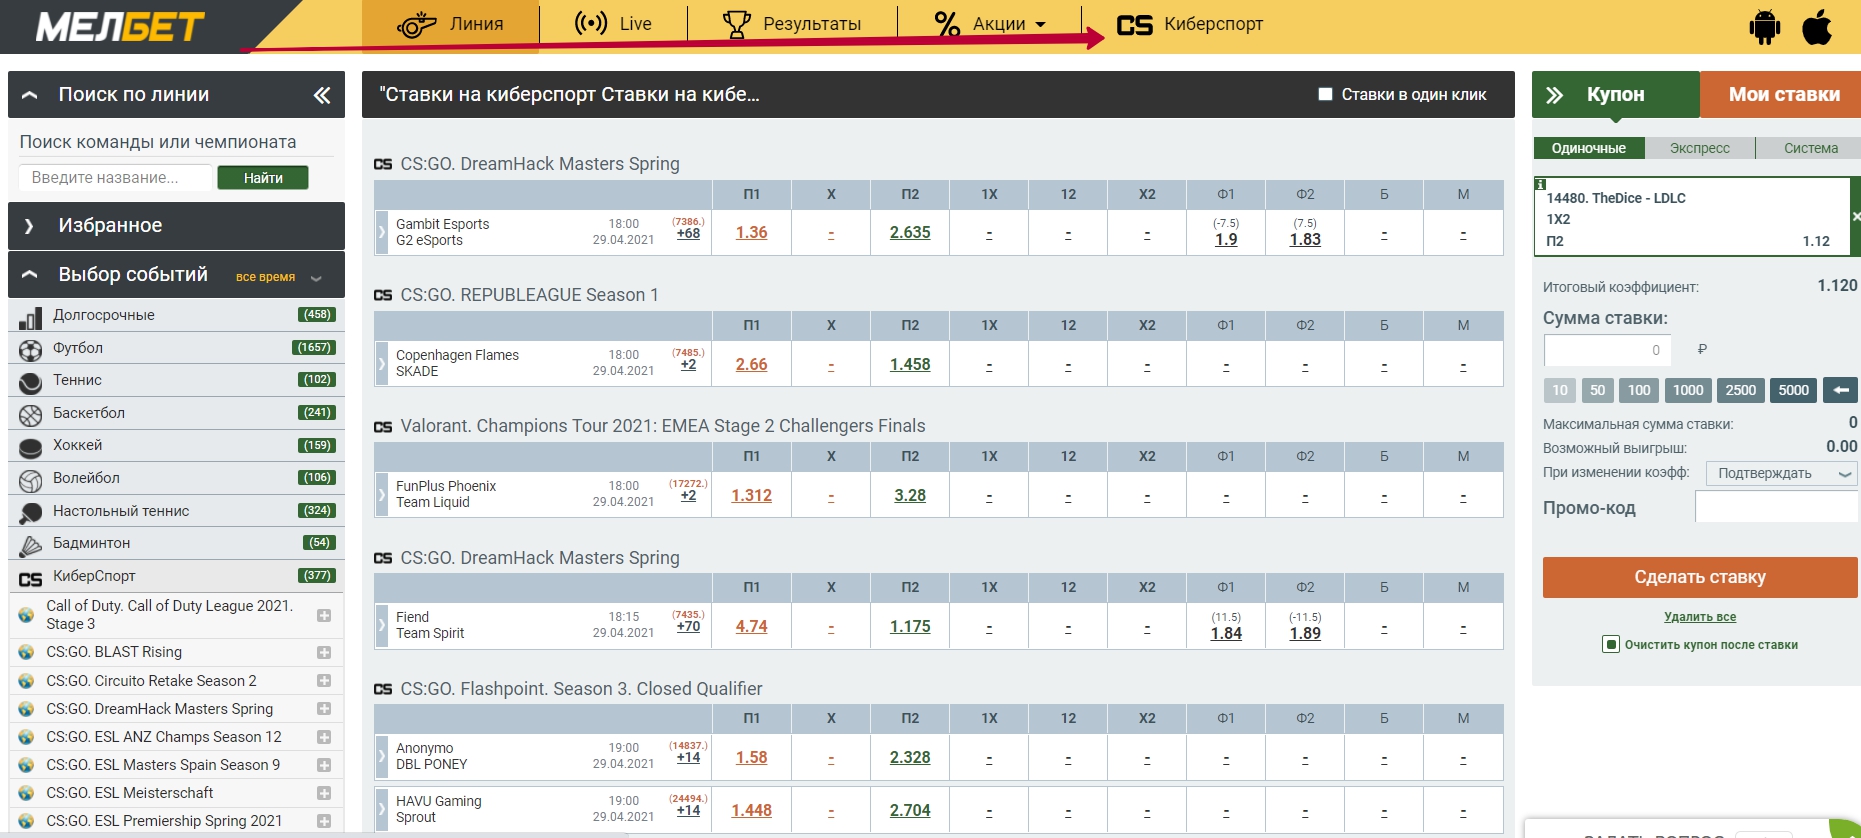This screenshot has height=838, width=1861.
Task: Select the Баскетбол sport icon
Action: pos(31,414)
